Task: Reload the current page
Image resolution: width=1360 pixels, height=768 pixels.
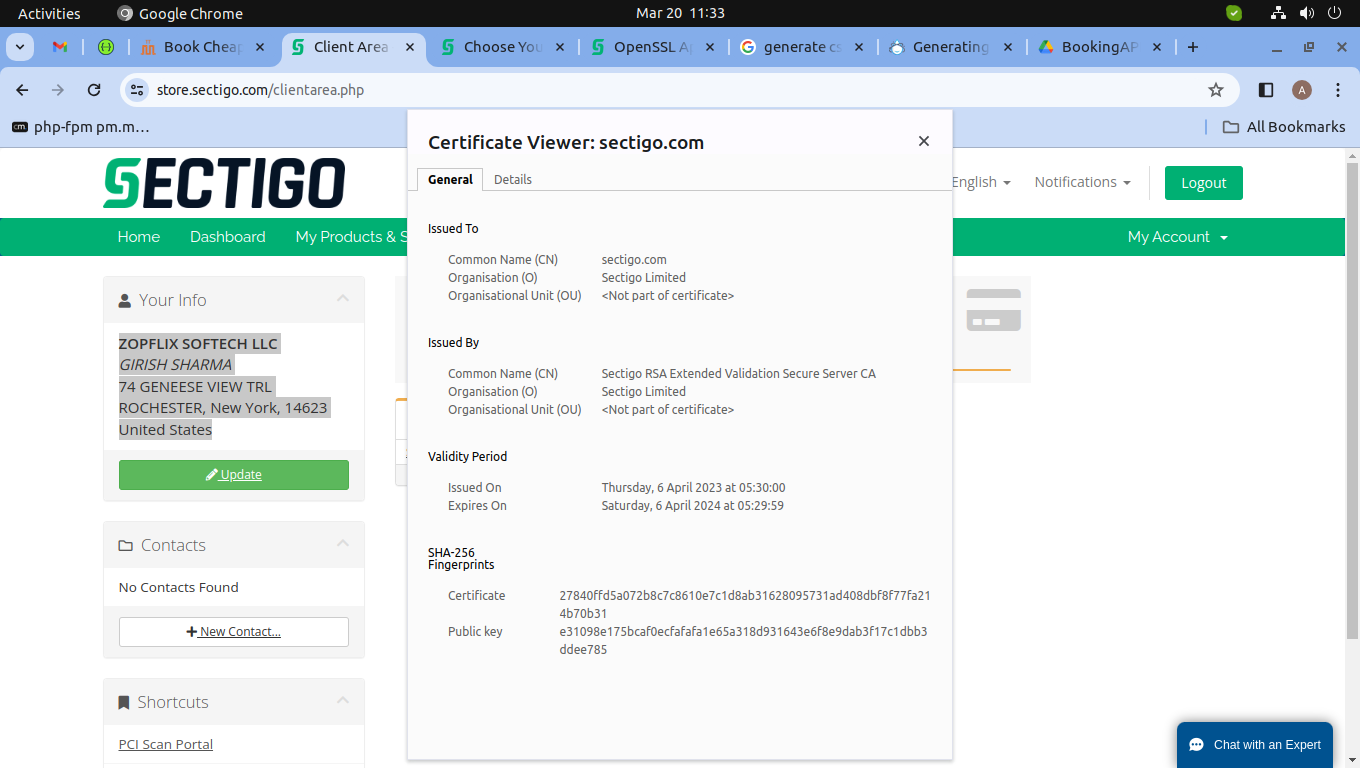Action: pos(94,90)
